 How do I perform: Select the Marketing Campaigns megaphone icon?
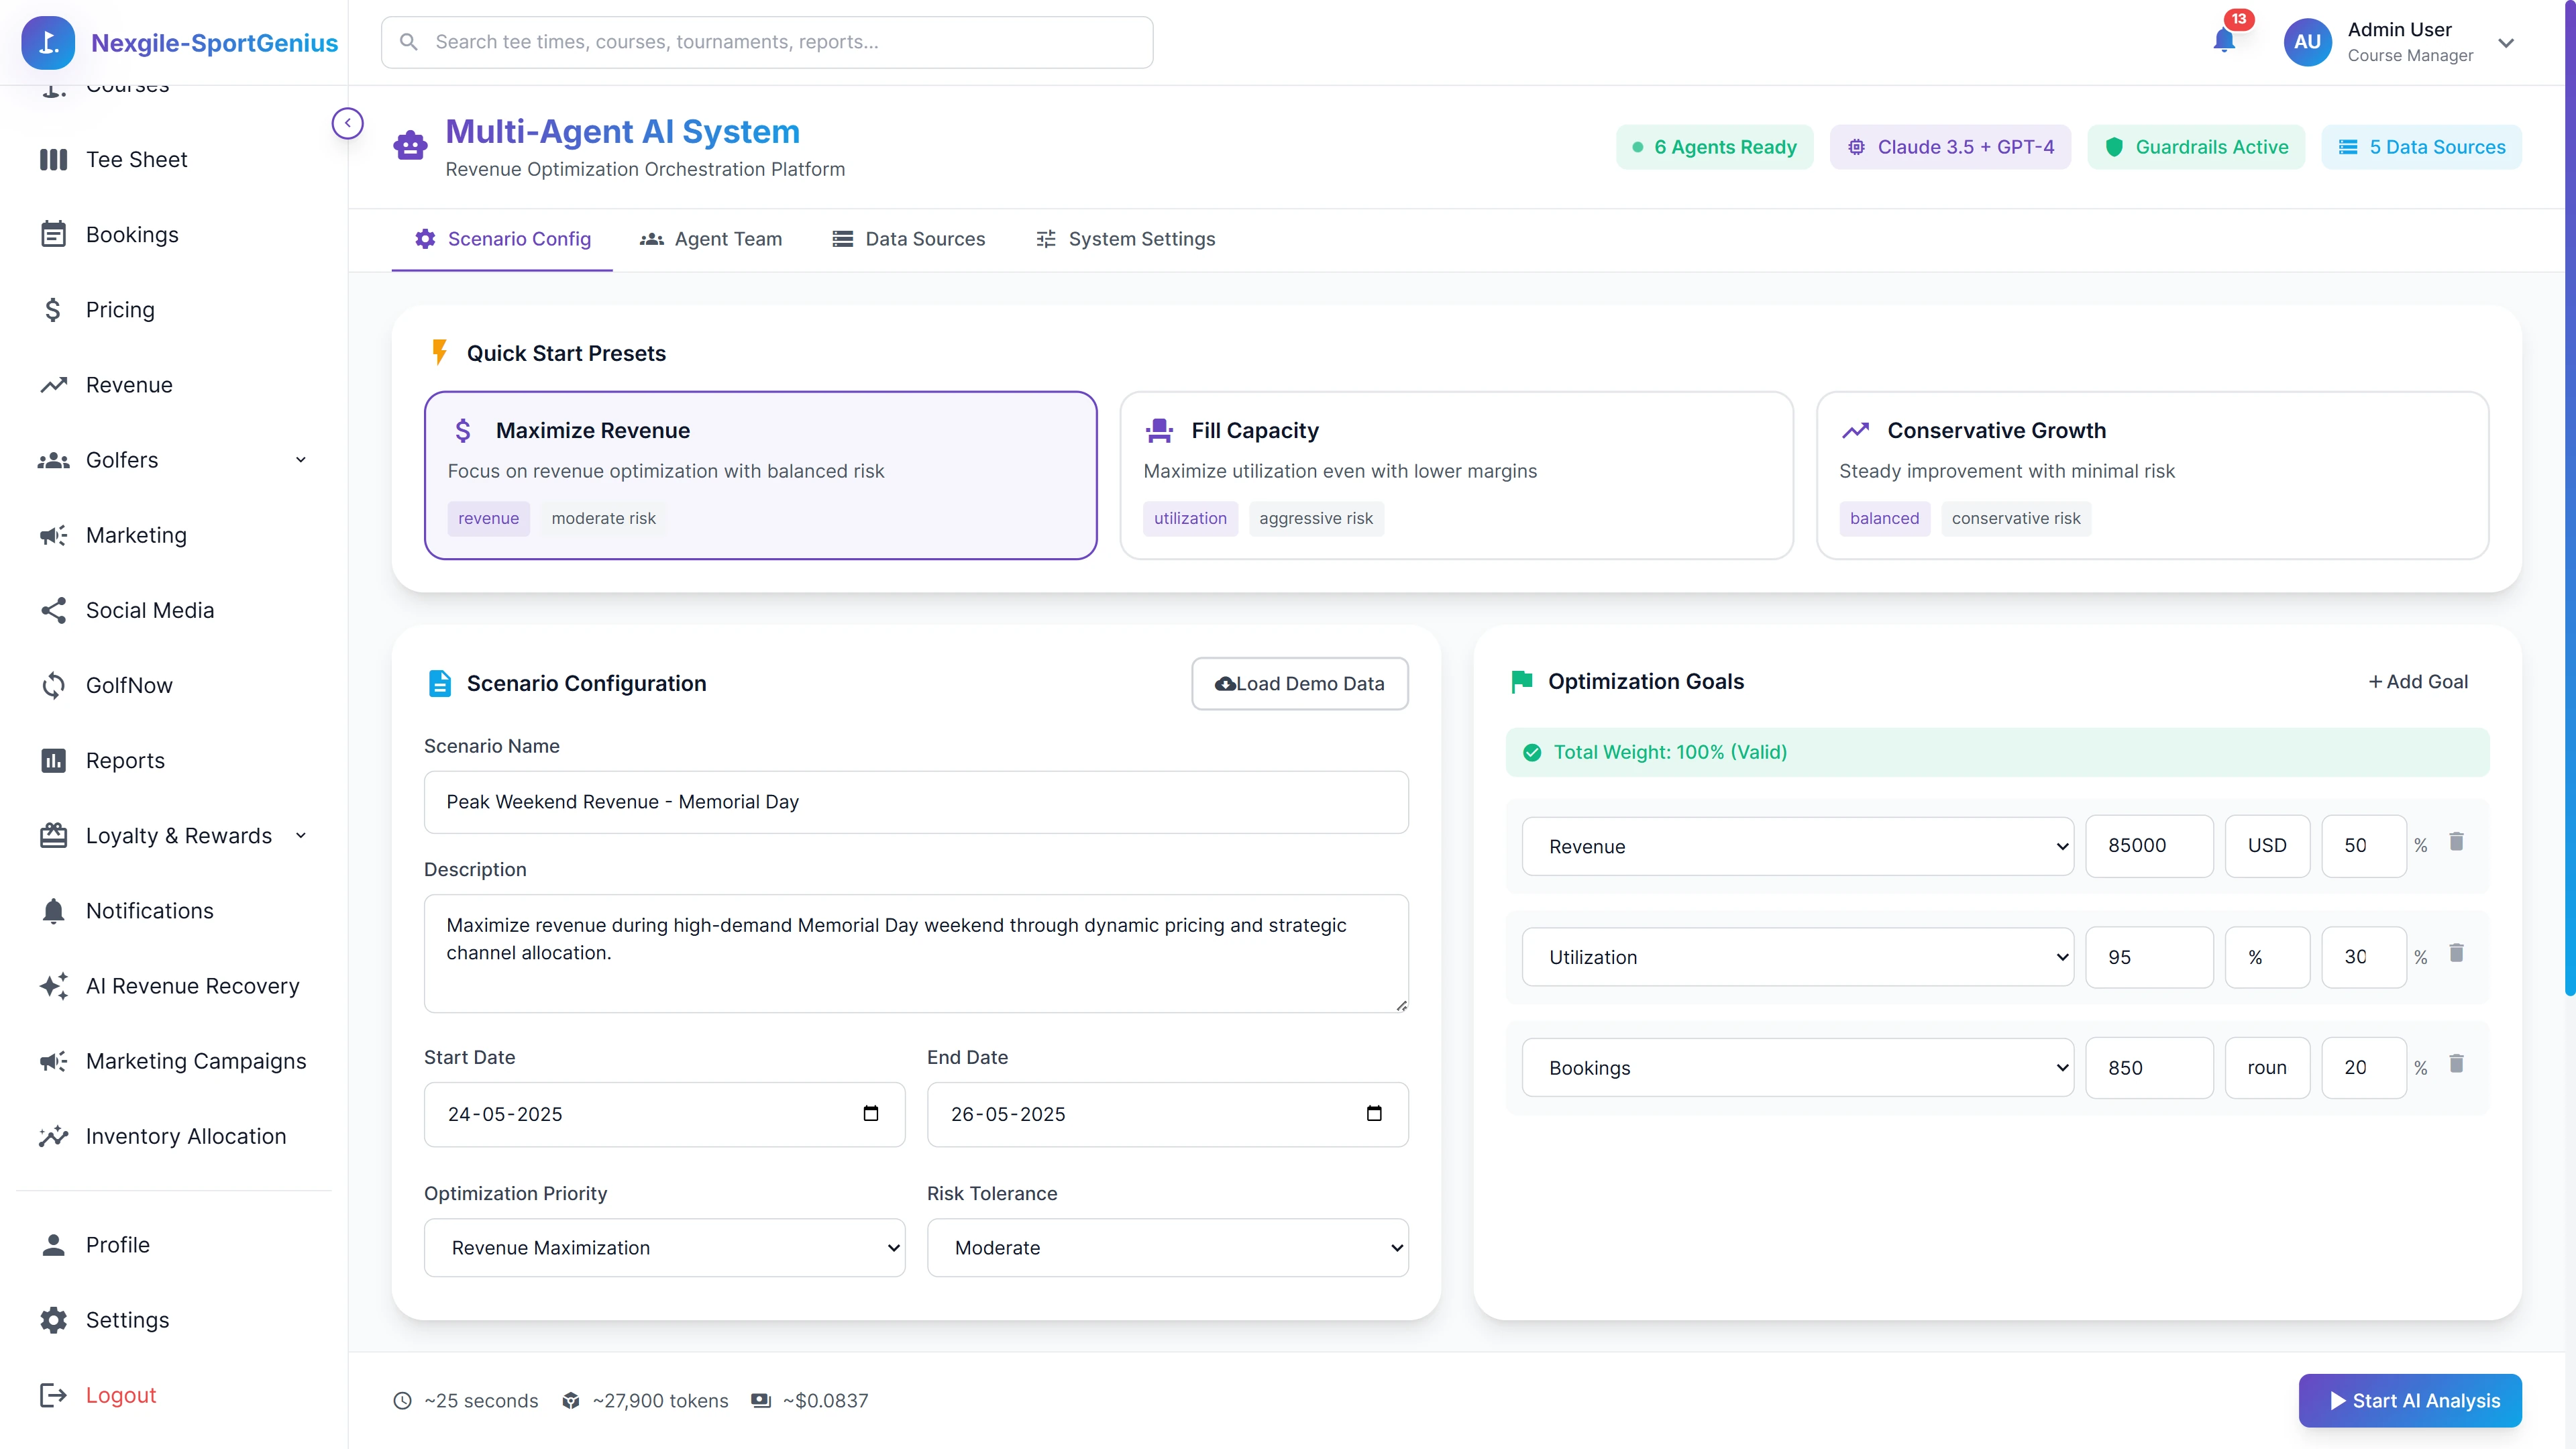click(53, 1061)
